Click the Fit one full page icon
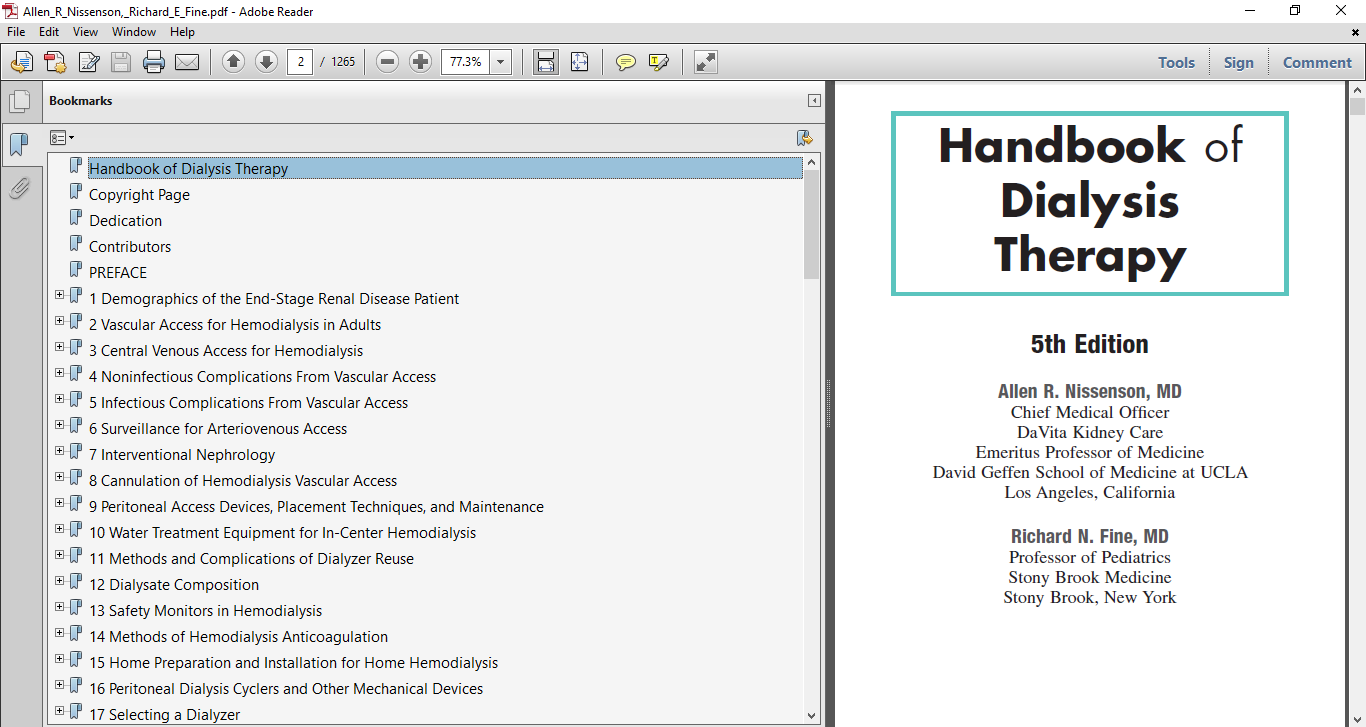The width and height of the screenshot is (1366, 727). (579, 62)
